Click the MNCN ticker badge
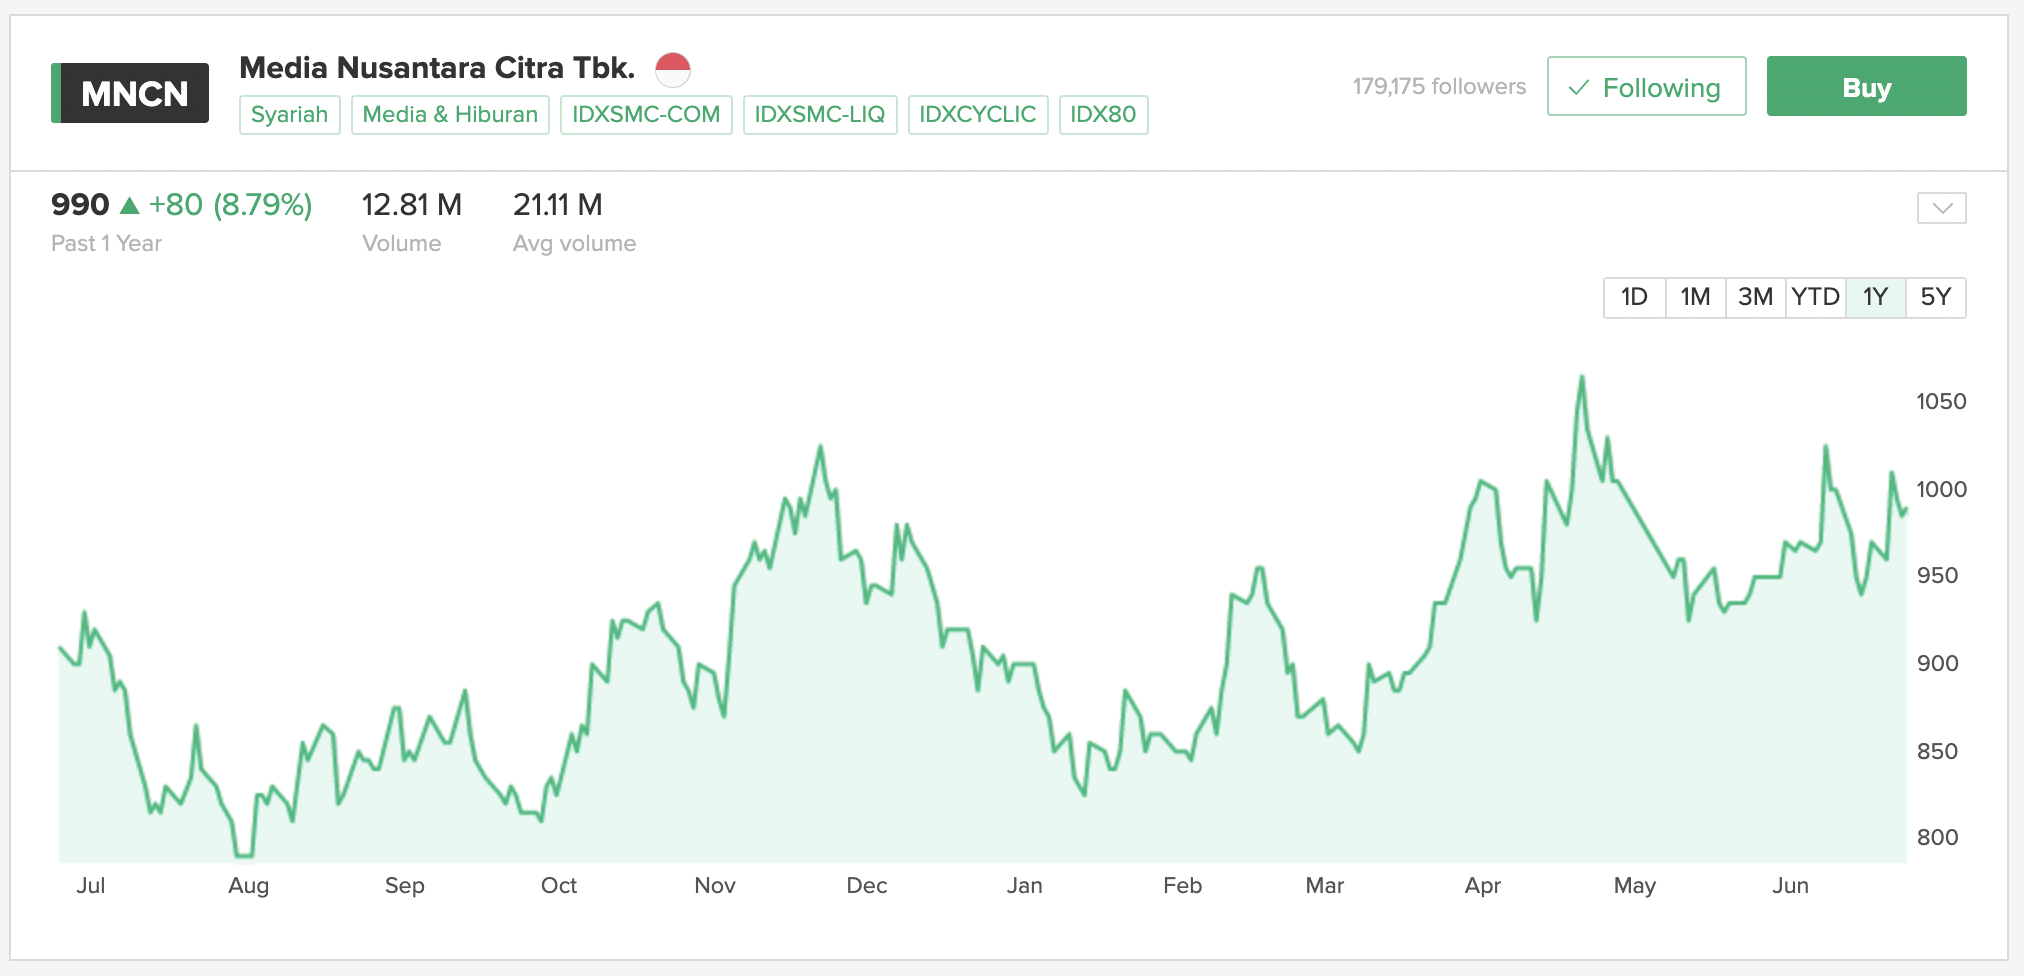The height and width of the screenshot is (976, 2024). (x=130, y=93)
